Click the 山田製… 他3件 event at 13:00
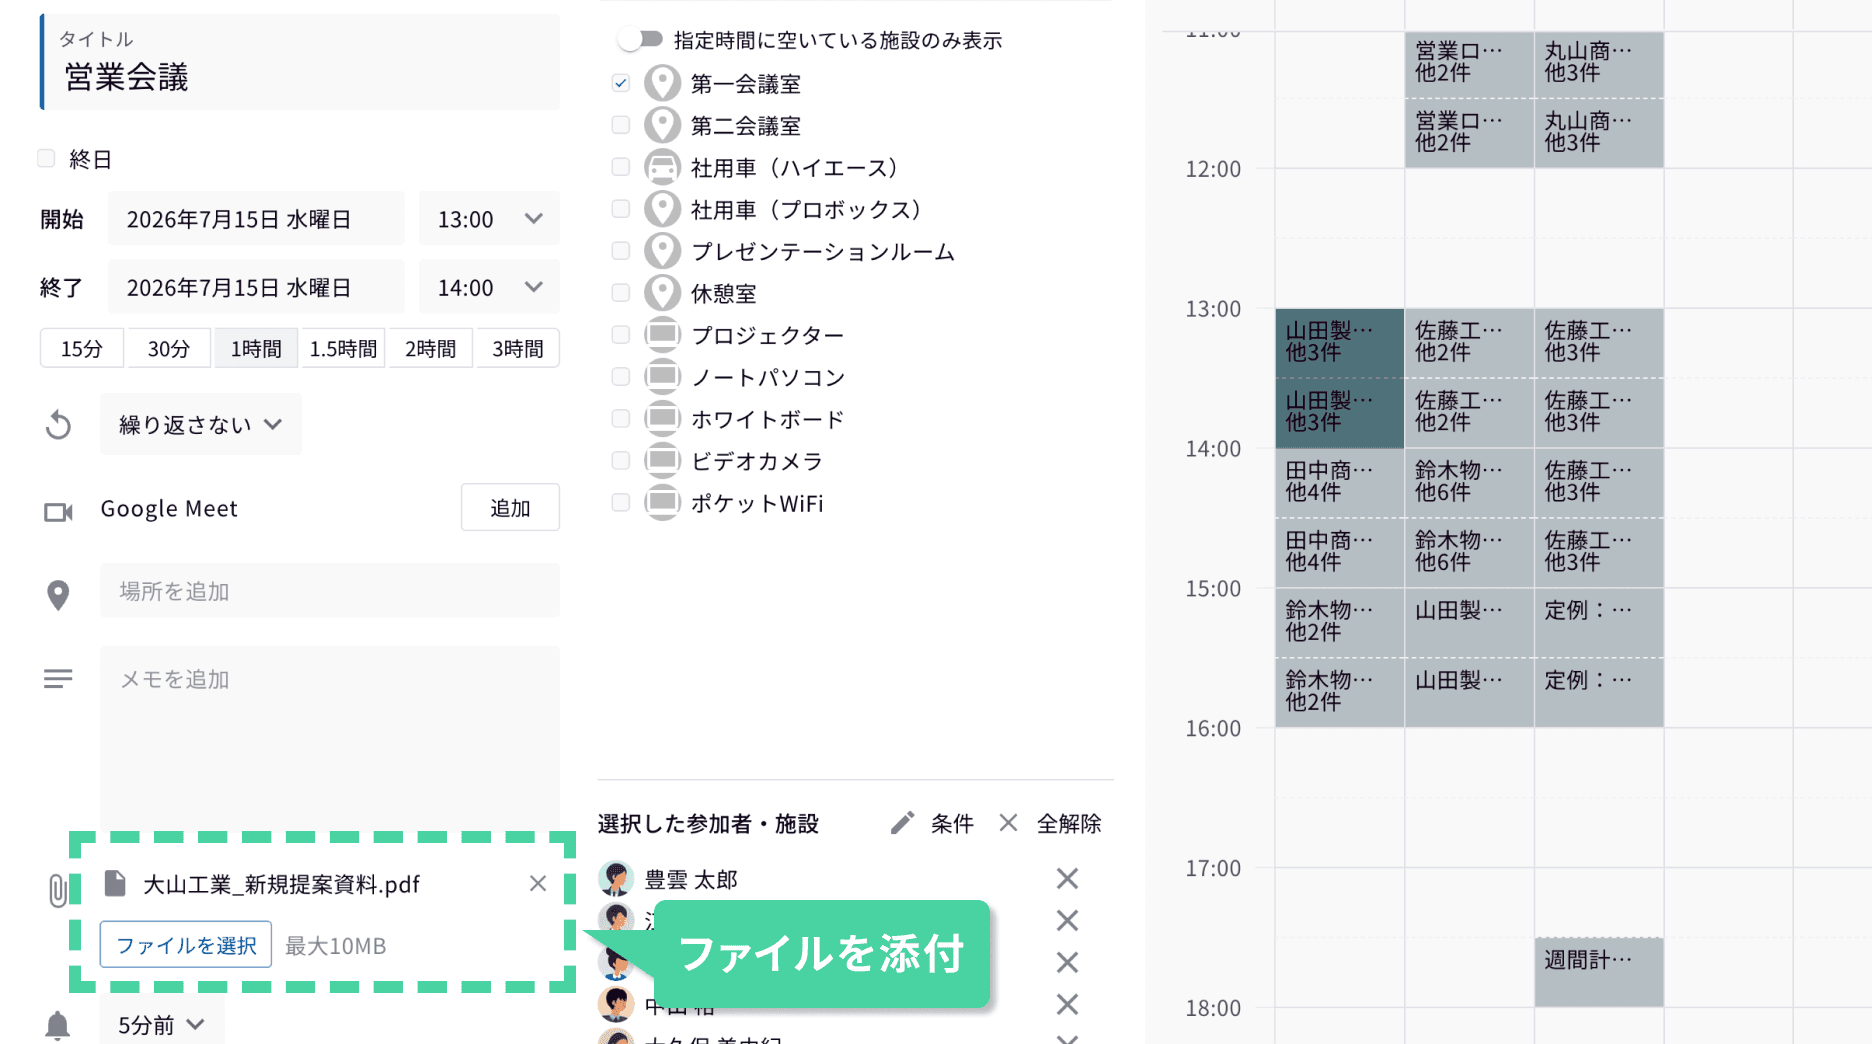Screen dimensions: 1872x1044 point(1339,343)
